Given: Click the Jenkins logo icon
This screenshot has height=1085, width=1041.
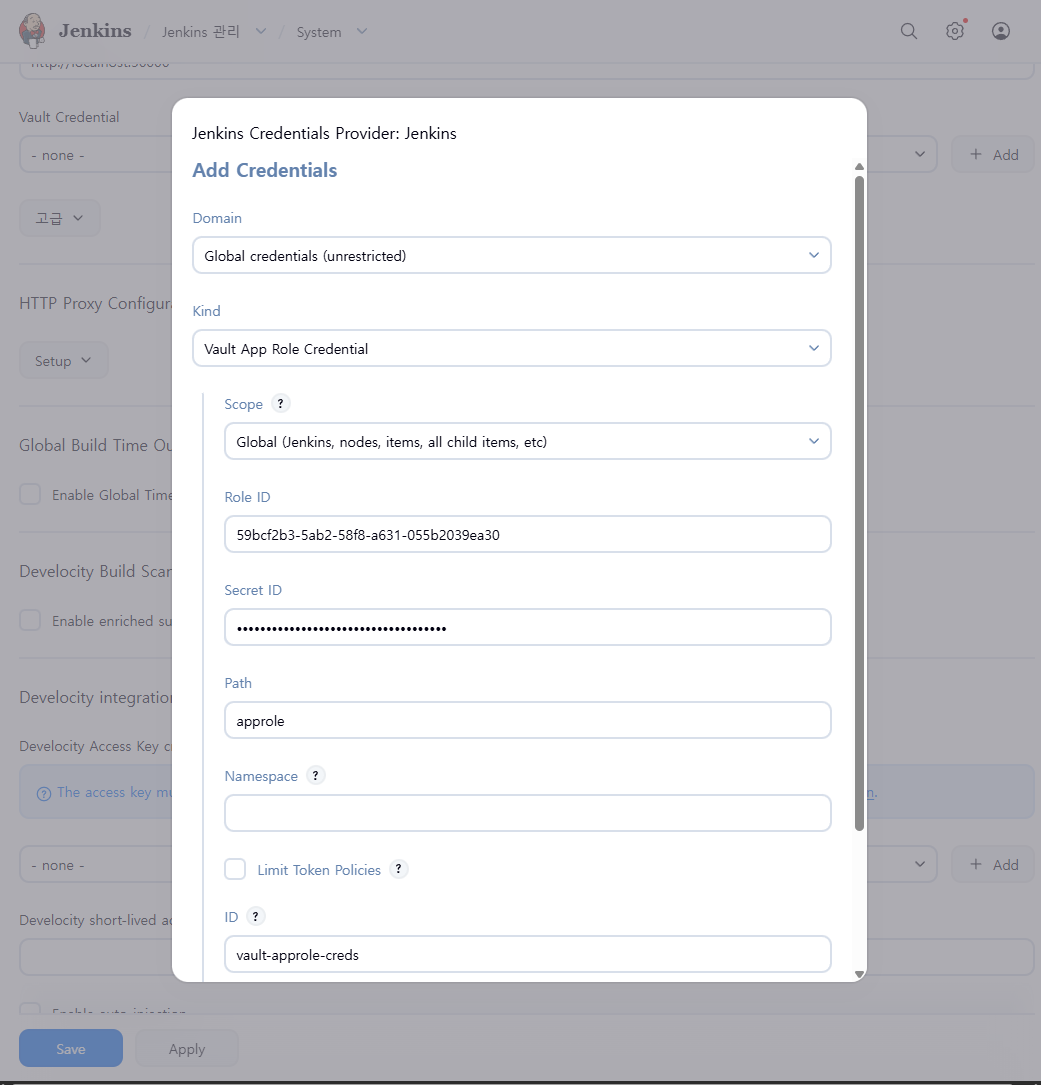Looking at the screenshot, I should point(32,31).
